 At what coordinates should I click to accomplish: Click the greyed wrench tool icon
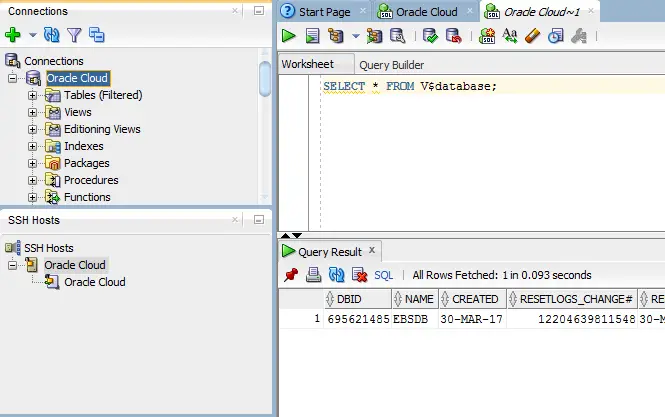coord(578,36)
